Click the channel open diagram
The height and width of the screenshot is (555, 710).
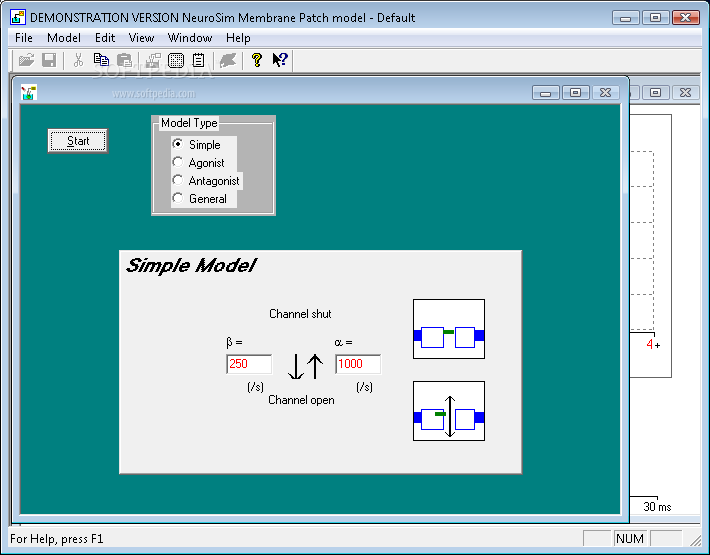449,411
